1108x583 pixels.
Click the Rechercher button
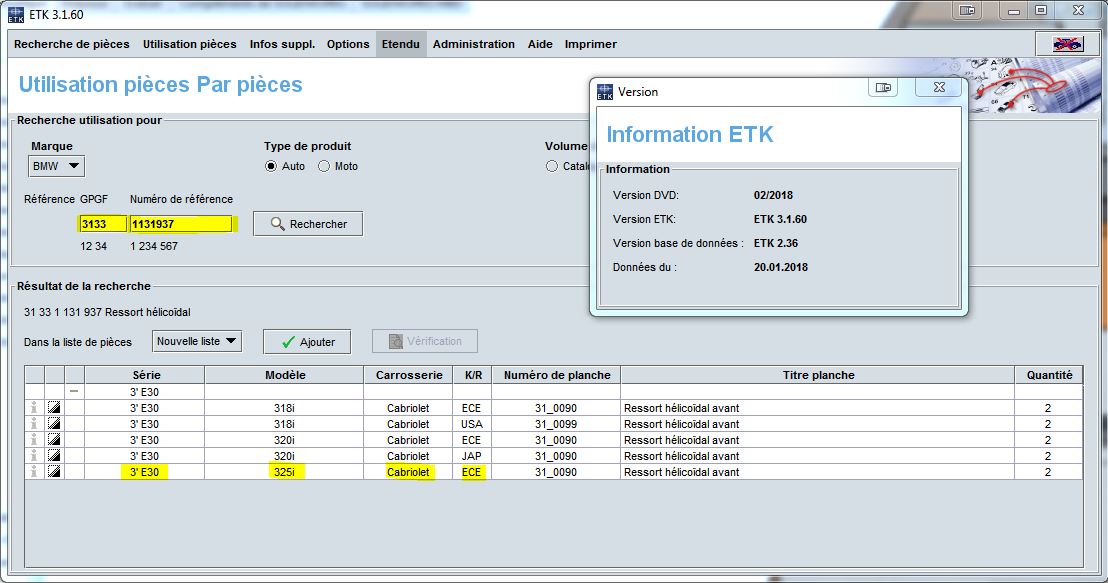pyautogui.click(x=308, y=224)
